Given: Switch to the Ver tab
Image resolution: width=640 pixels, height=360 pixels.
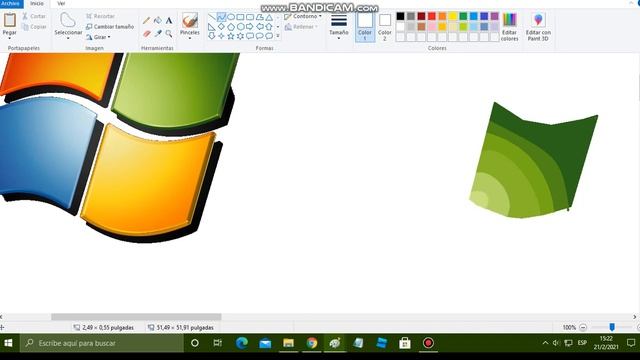Looking at the screenshot, I should tap(61, 3).
